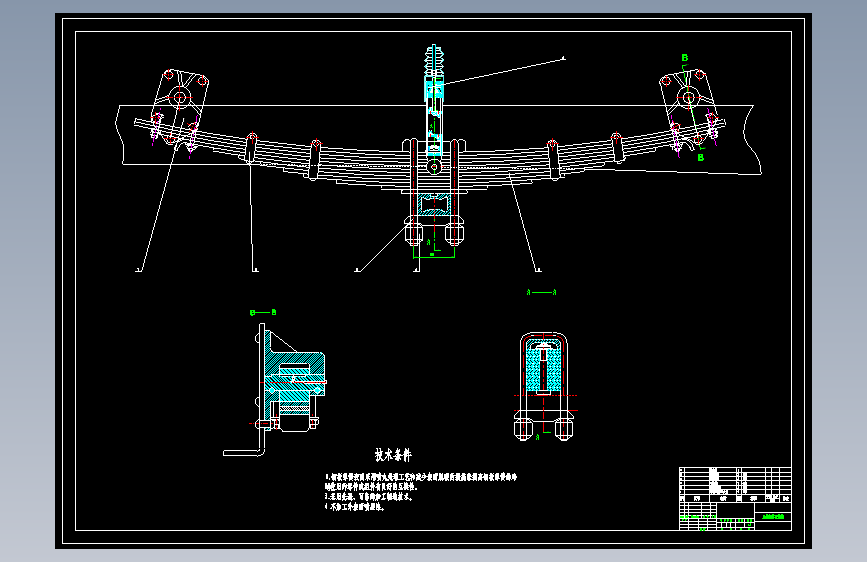Select the green A—A section view label
The height and width of the screenshot is (562, 867).
point(541,292)
